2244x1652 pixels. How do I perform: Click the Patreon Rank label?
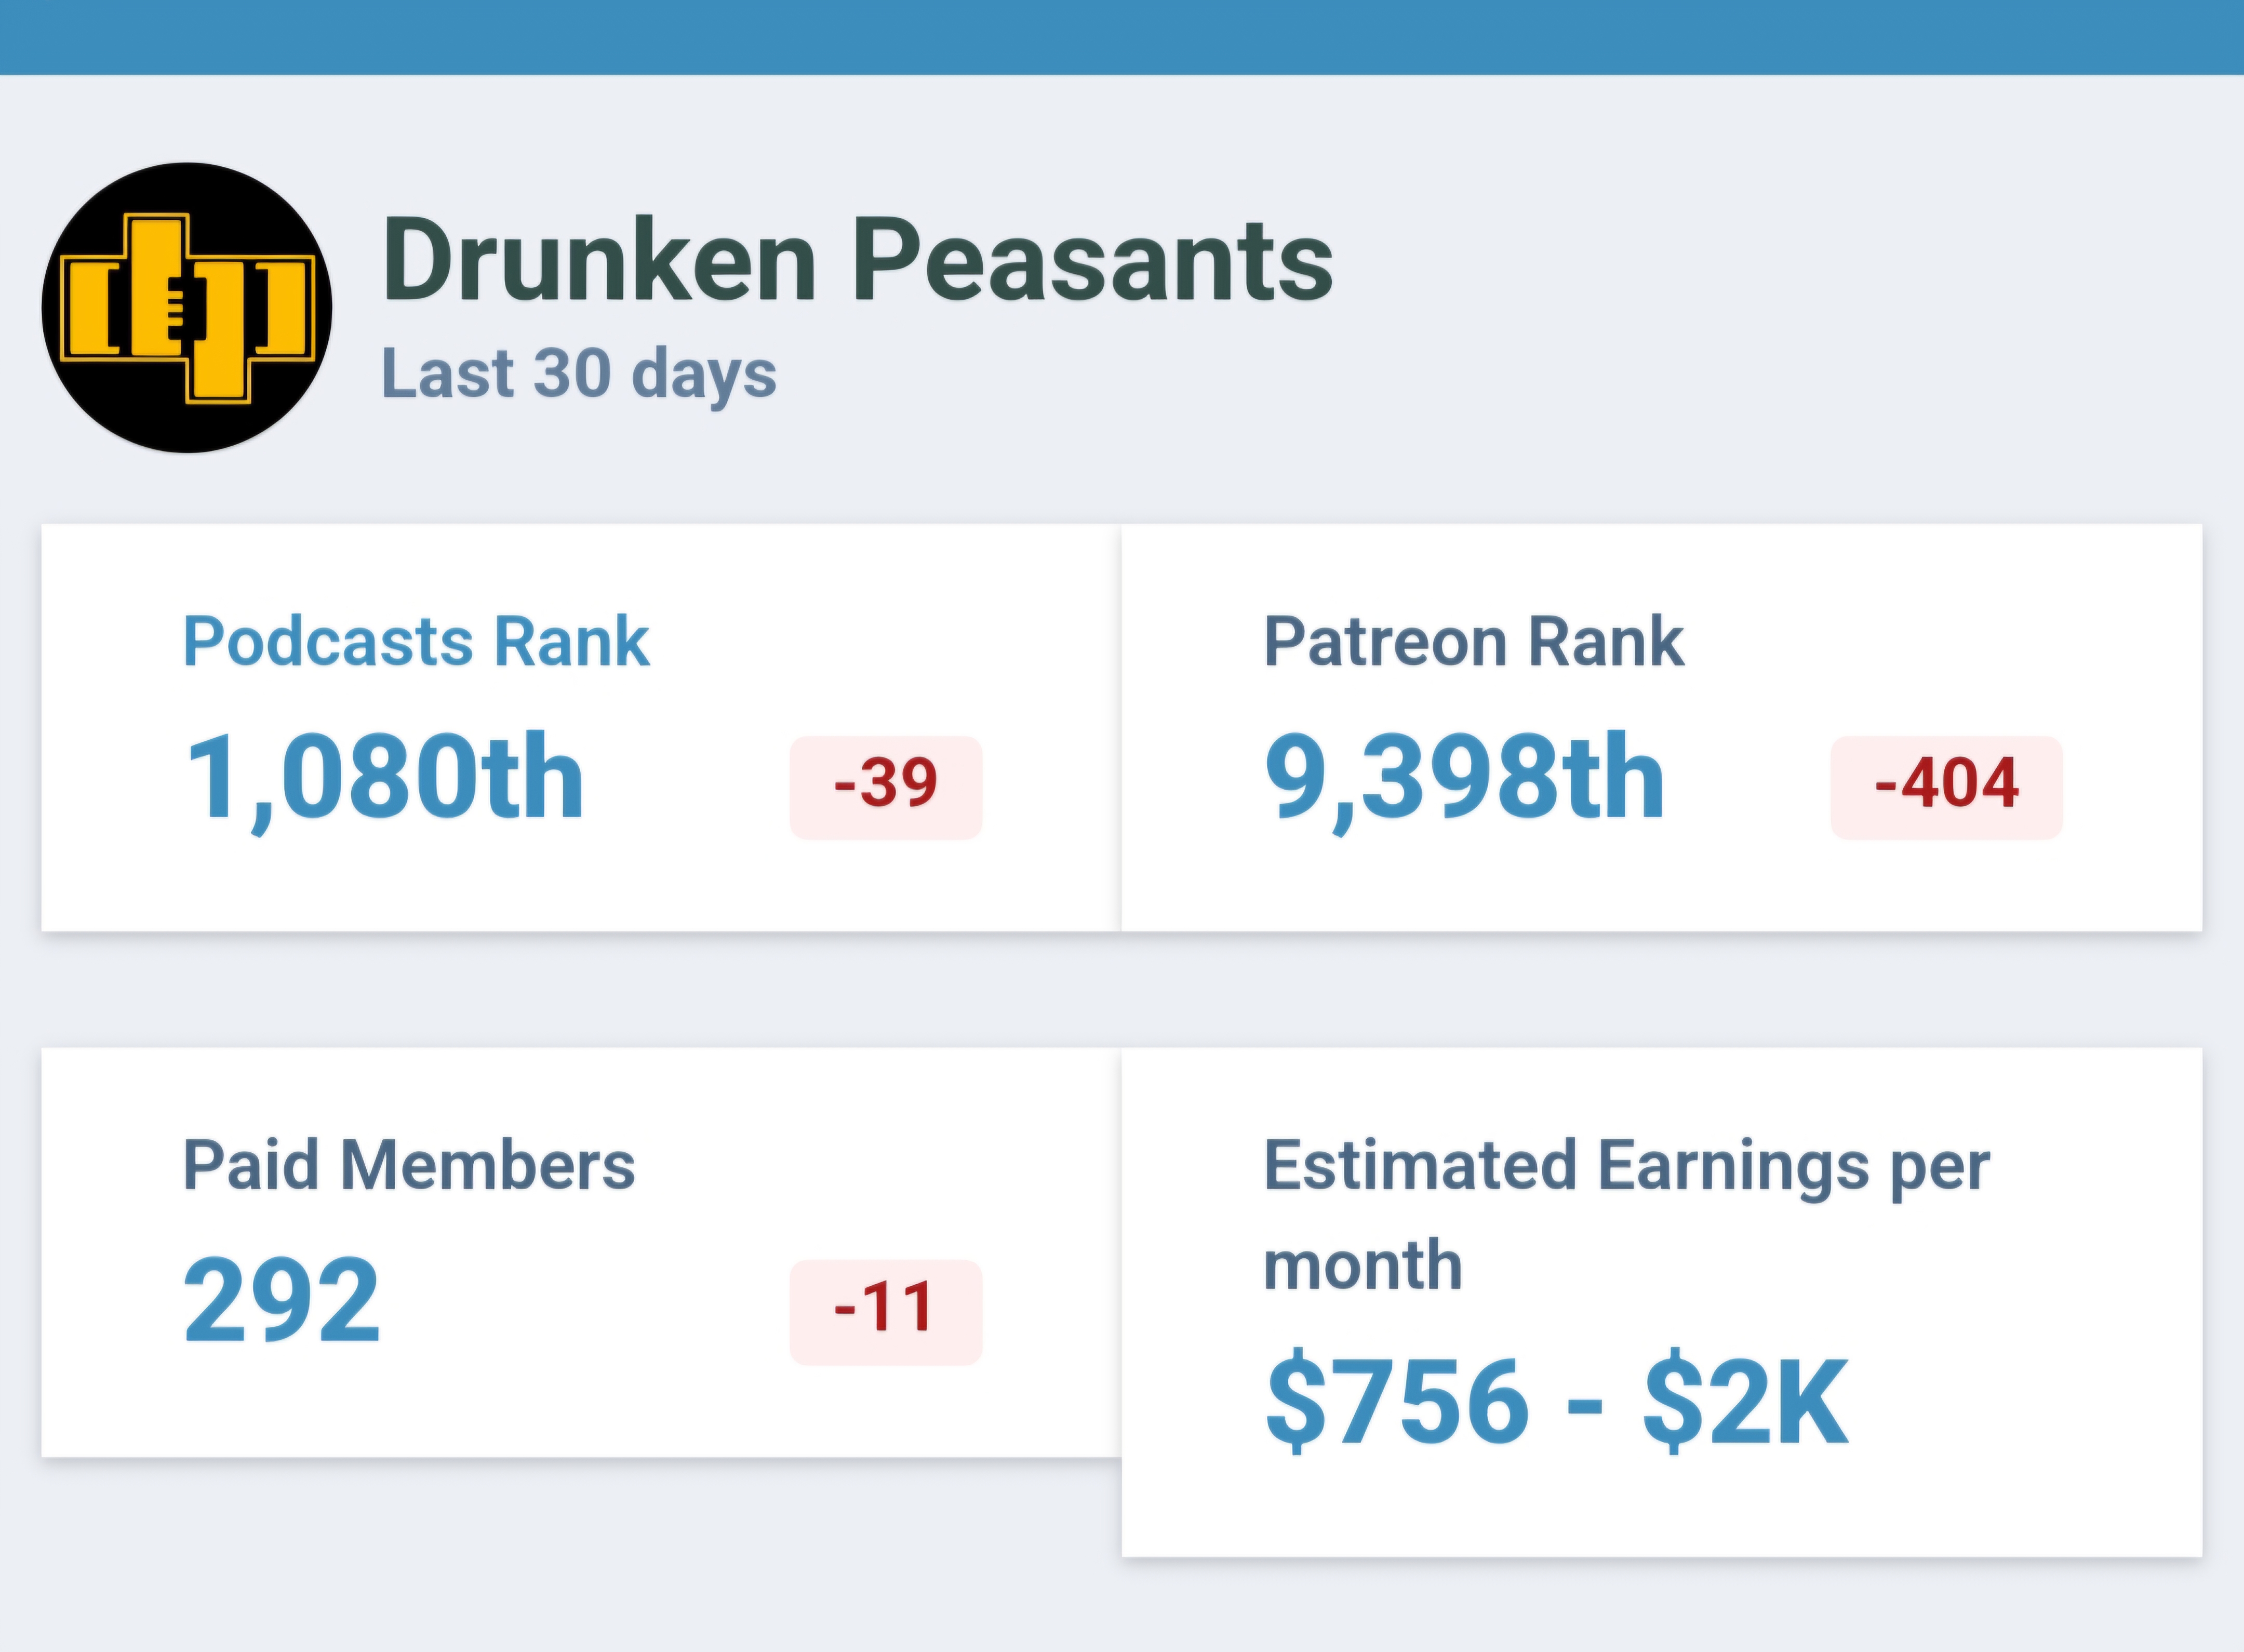click(x=1473, y=641)
